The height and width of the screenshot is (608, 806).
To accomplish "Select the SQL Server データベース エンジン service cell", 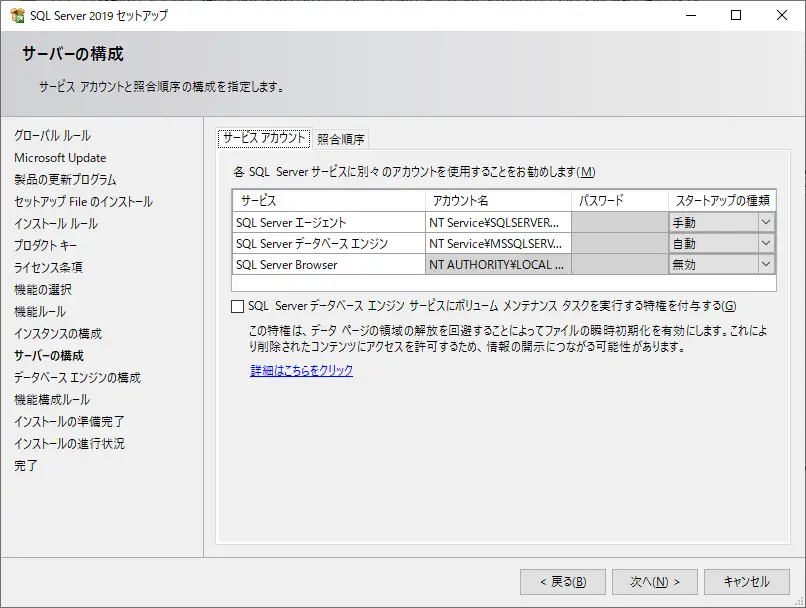I will click(x=328, y=244).
